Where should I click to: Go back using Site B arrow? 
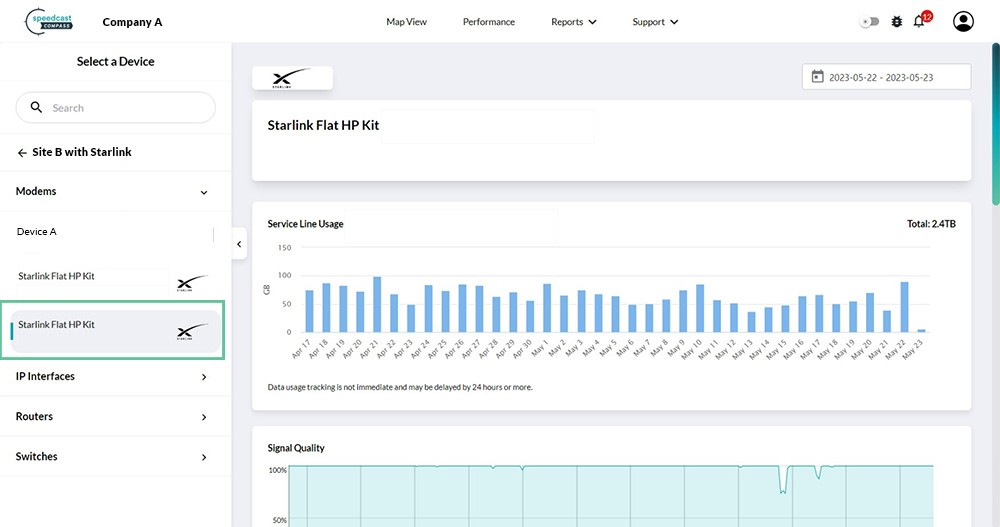pyautogui.click(x=22, y=152)
